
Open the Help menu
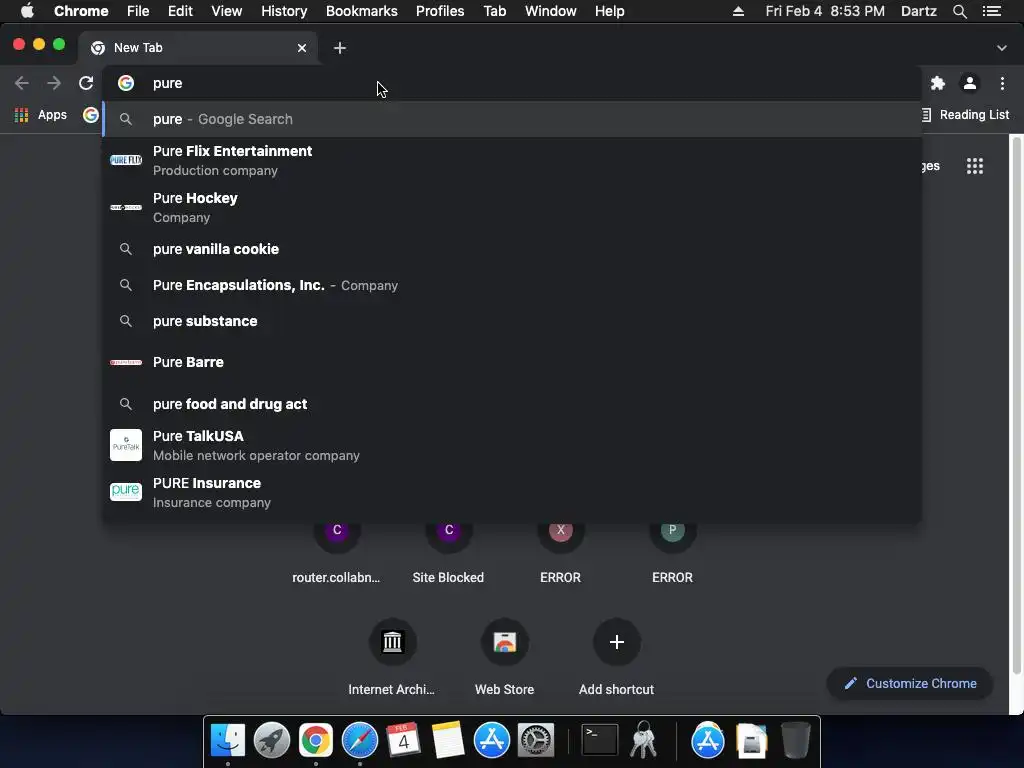pyautogui.click(x=609, y=11)
